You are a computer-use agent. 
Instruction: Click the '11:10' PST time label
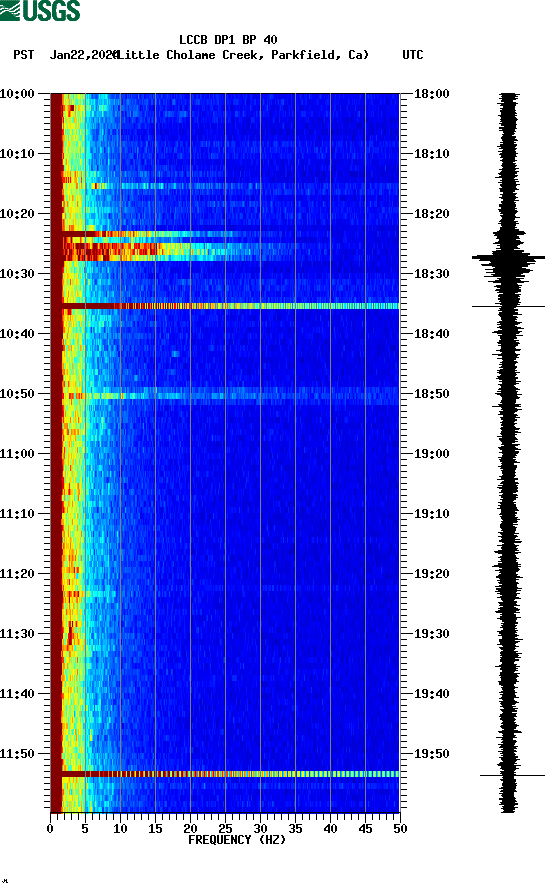pos(17,514)
